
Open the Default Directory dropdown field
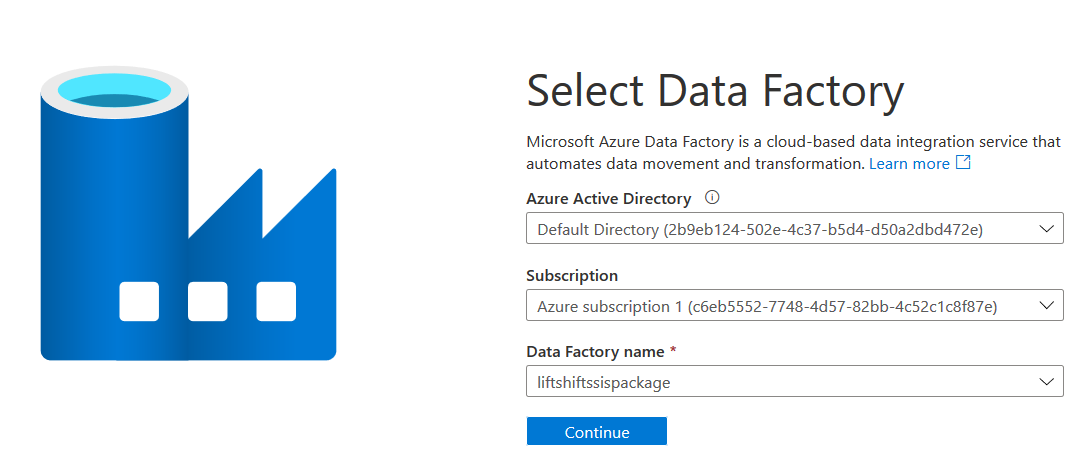[x=780, y=229]
